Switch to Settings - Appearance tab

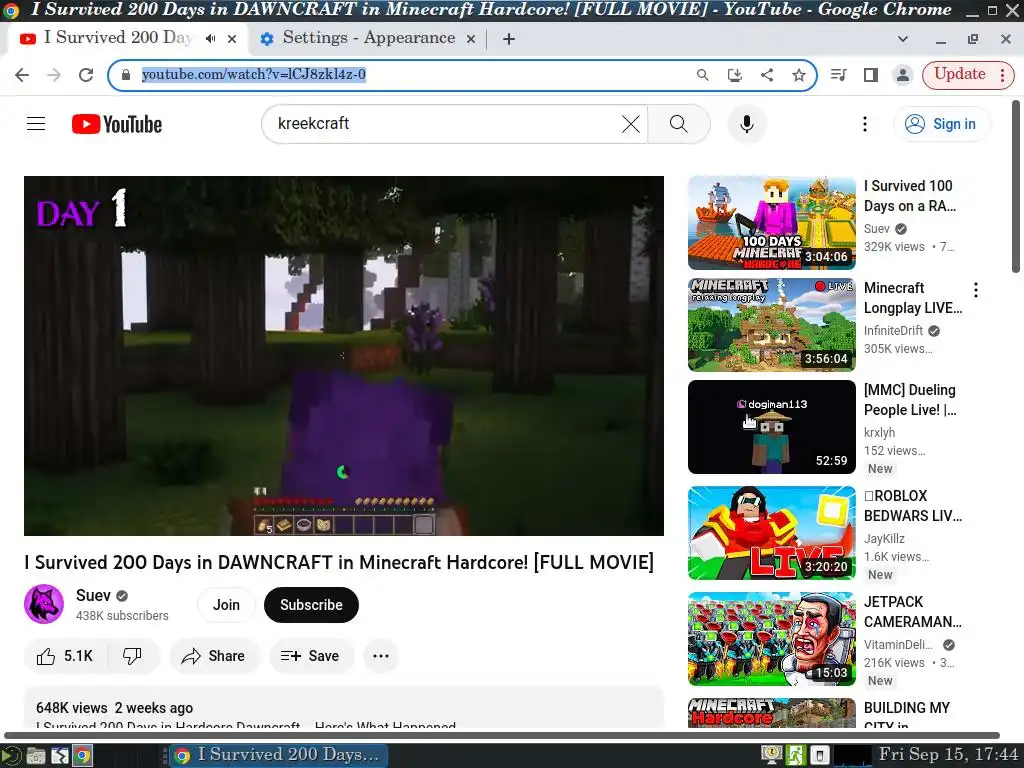coord(368,39)
